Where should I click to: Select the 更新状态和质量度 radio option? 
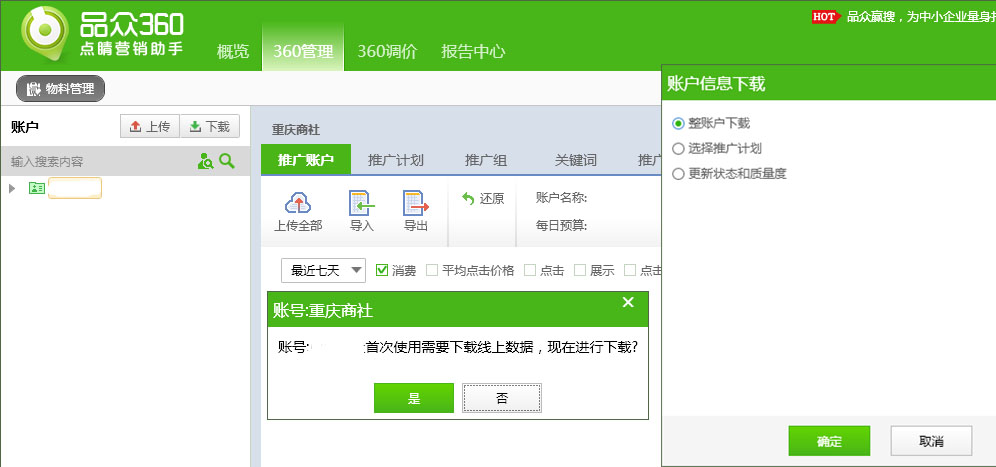coord(678,173)
